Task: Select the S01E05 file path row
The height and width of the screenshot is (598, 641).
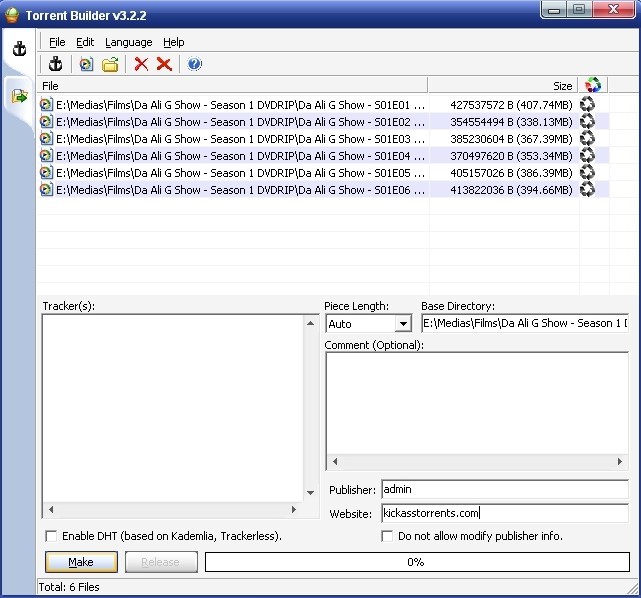Action: pyautogui.click(x=240, y=173)
